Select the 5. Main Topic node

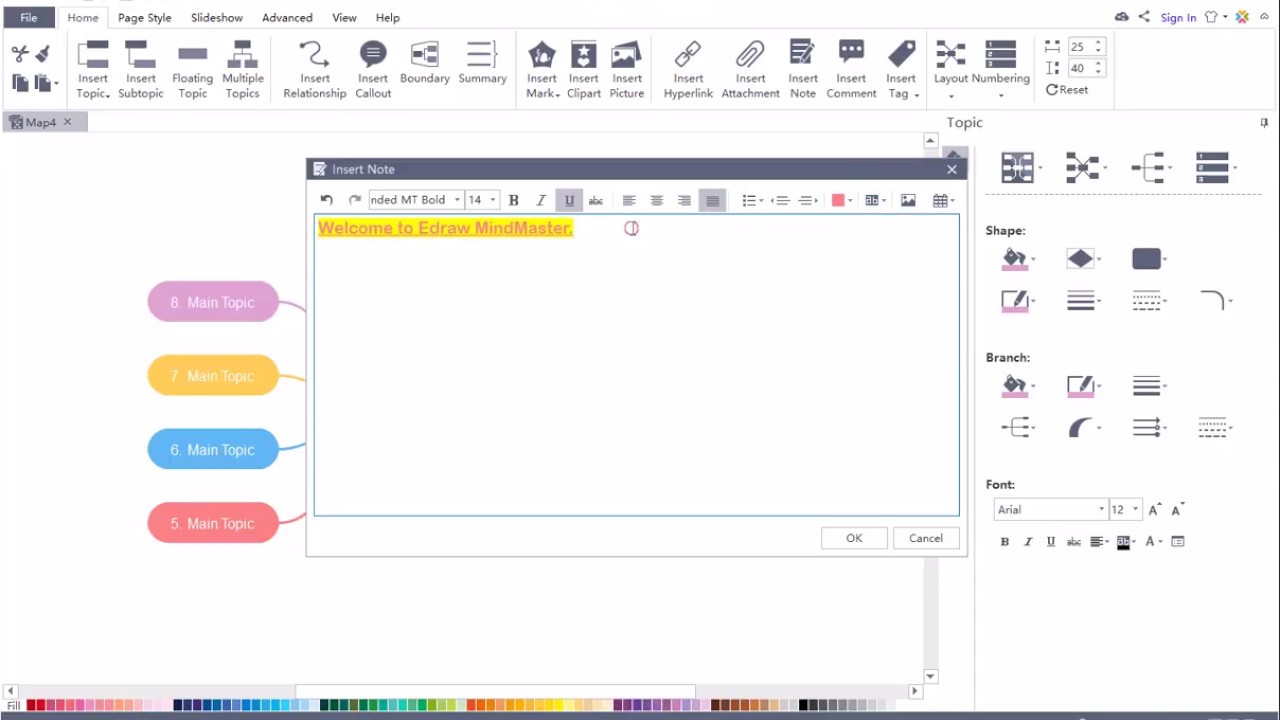click(x=213, y=523)
